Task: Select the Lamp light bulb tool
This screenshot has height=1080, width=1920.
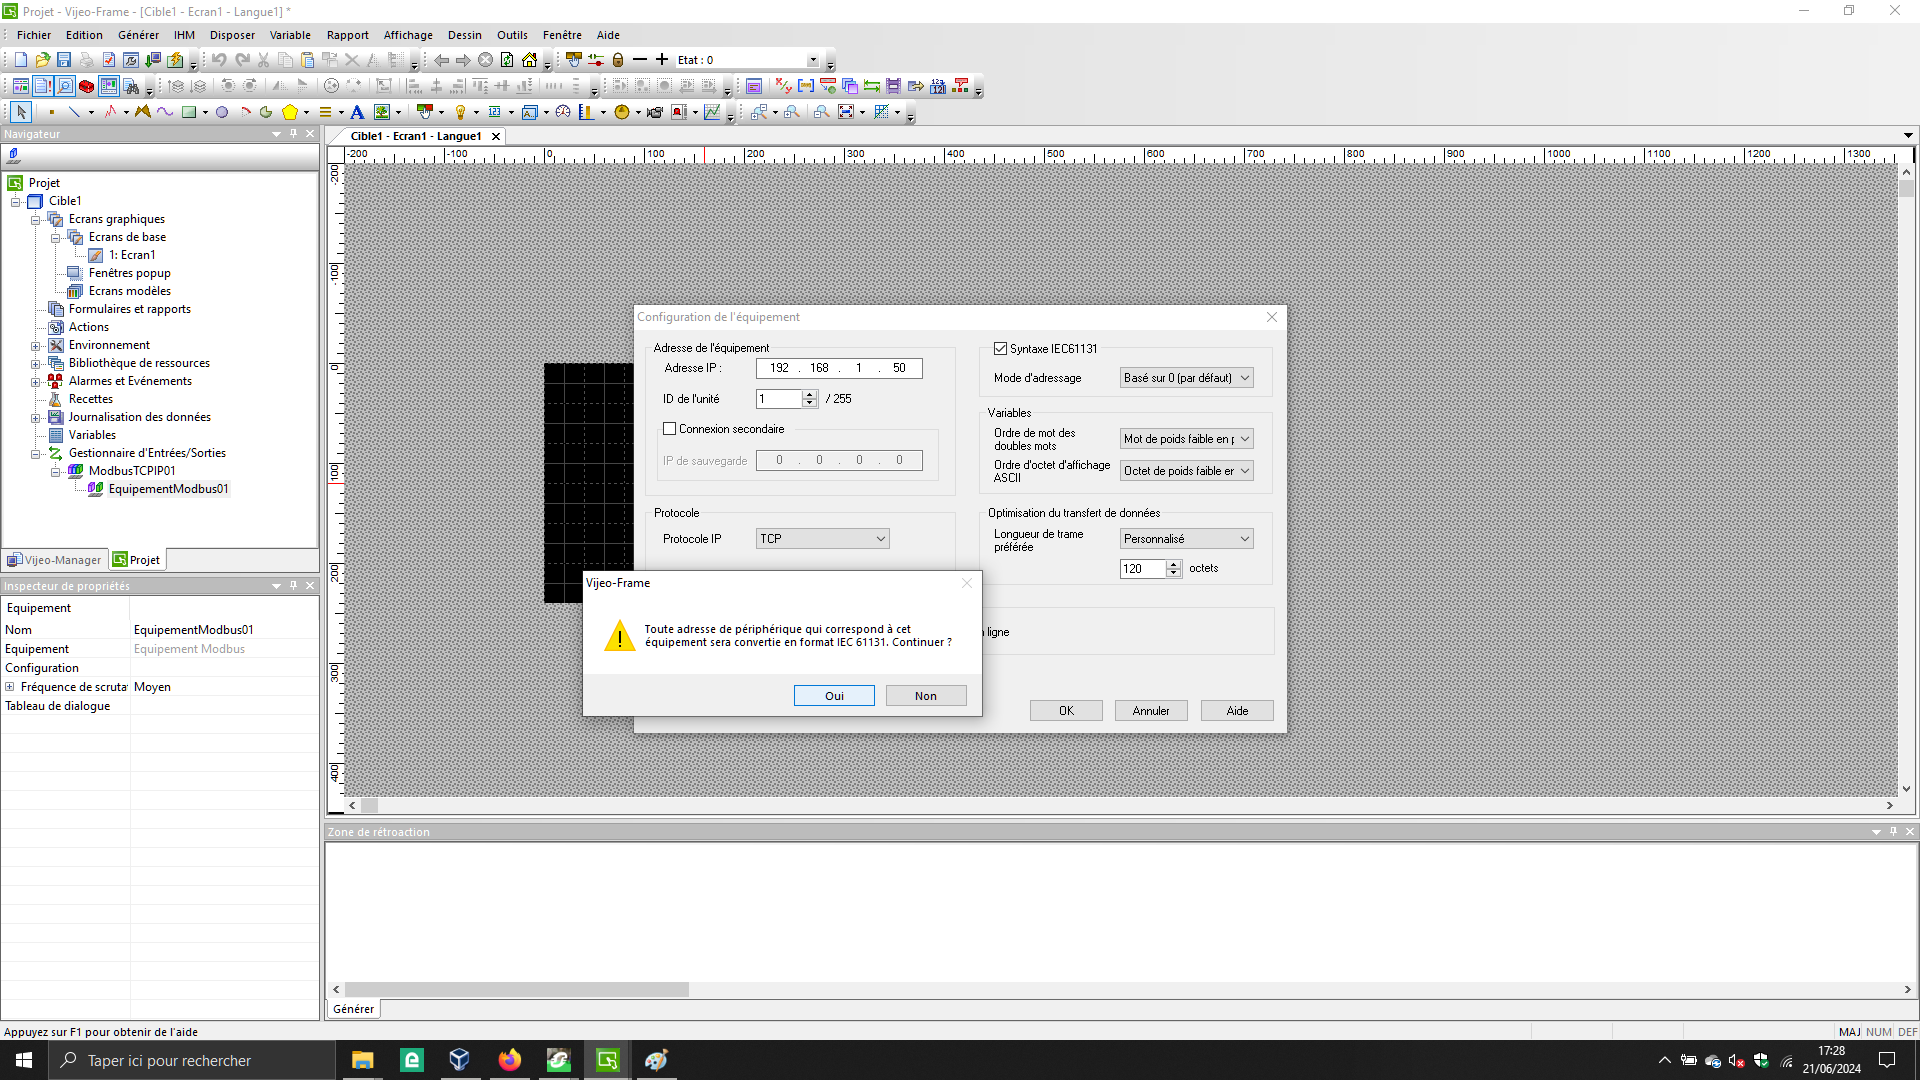Action: (x=460, y=112)
